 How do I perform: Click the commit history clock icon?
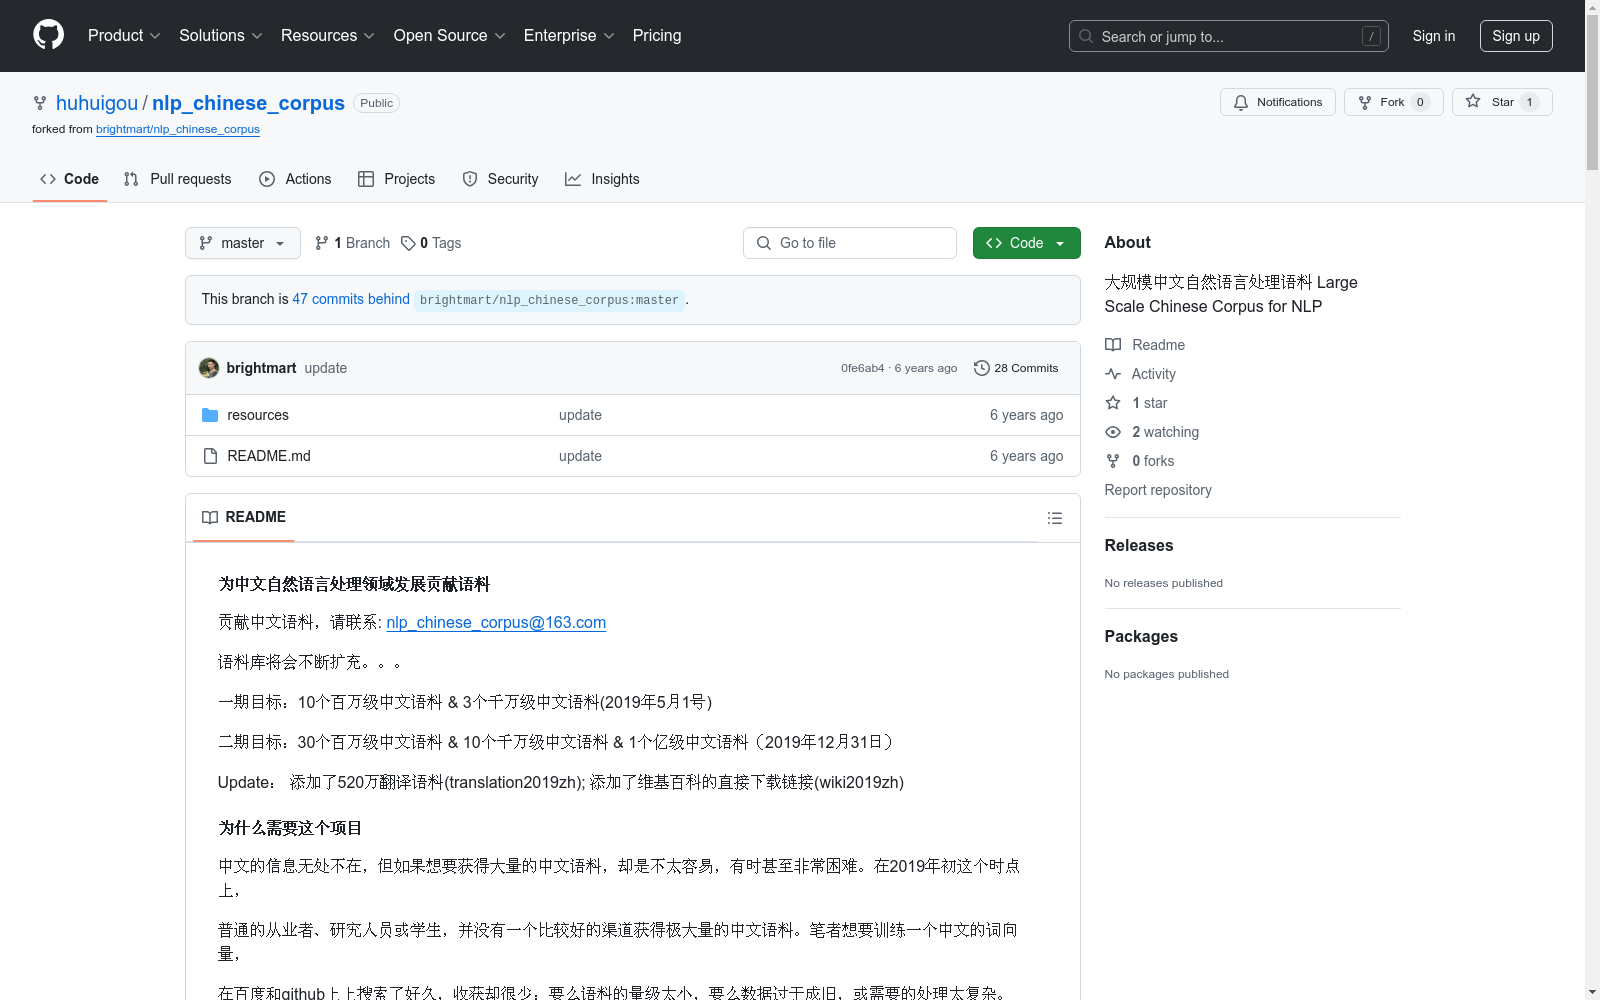tap(981, 368)
